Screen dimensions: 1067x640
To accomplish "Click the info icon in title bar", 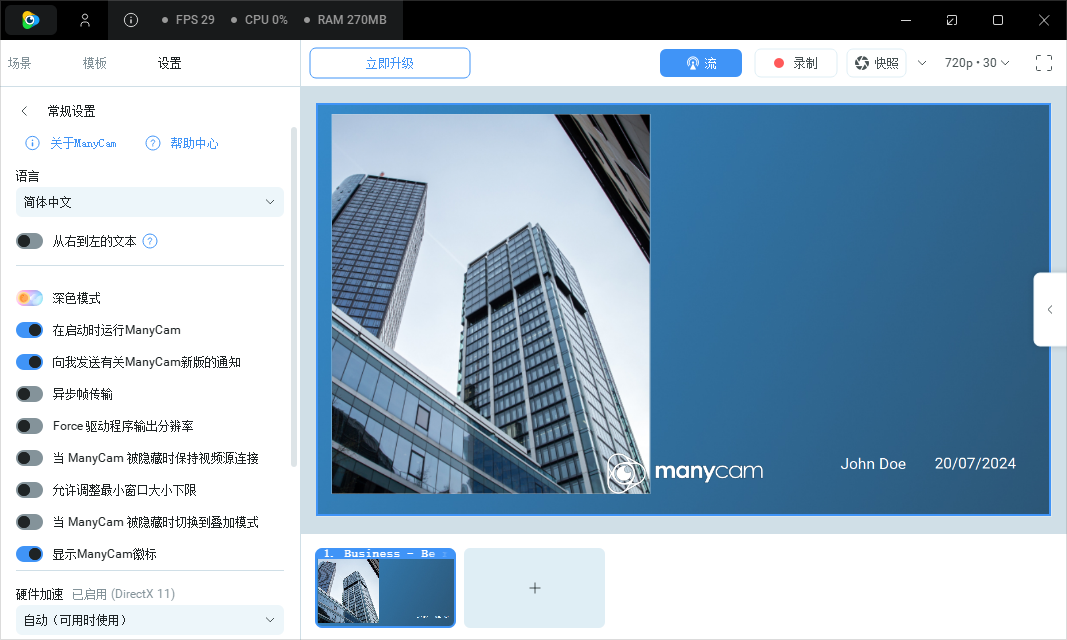I will [x=131, y=20].
